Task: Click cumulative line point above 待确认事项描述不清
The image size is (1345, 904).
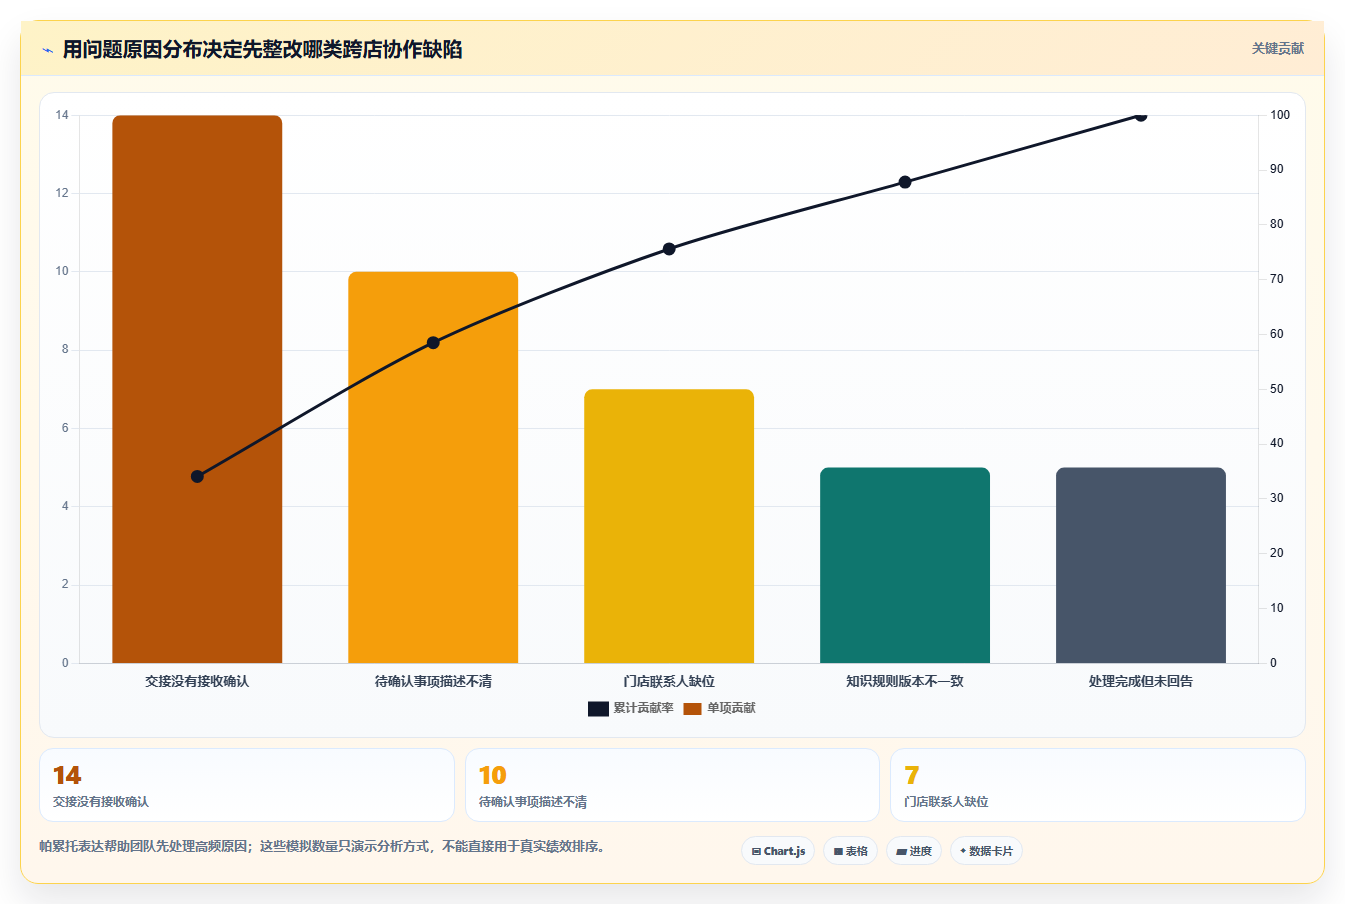Action: point(433,342)
